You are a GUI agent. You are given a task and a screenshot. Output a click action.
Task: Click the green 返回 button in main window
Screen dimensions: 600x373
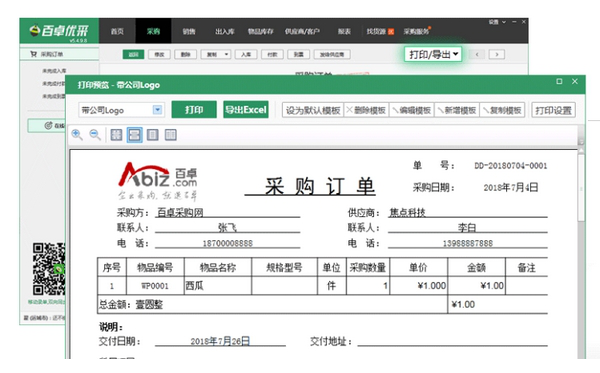tap(133, 54)
